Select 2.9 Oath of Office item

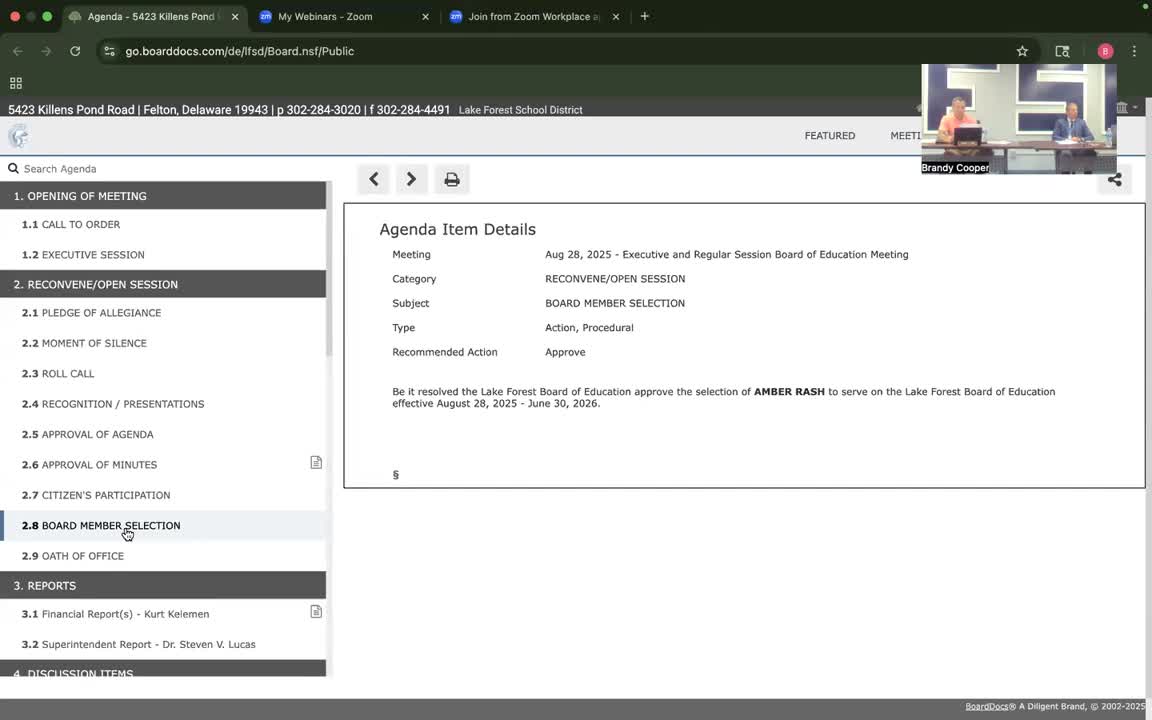(x=83, y=556)
